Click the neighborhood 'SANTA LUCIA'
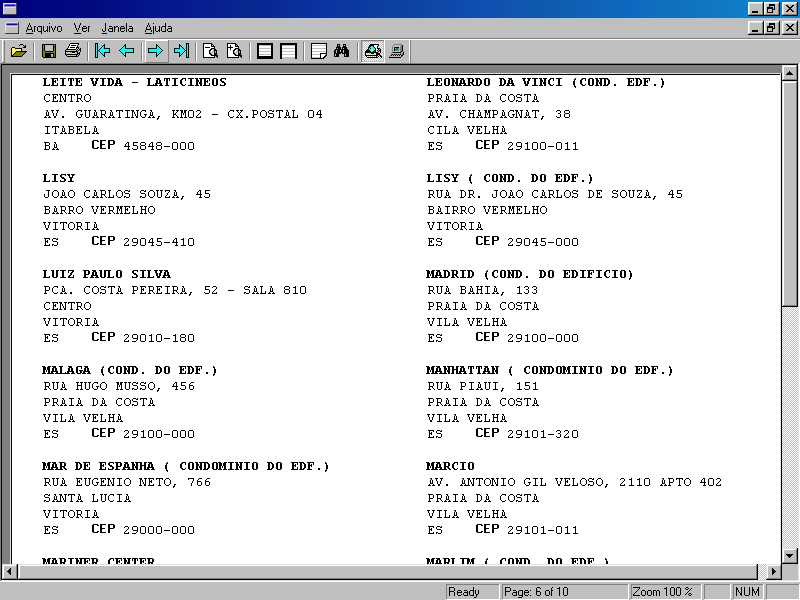 coord(87,498)
